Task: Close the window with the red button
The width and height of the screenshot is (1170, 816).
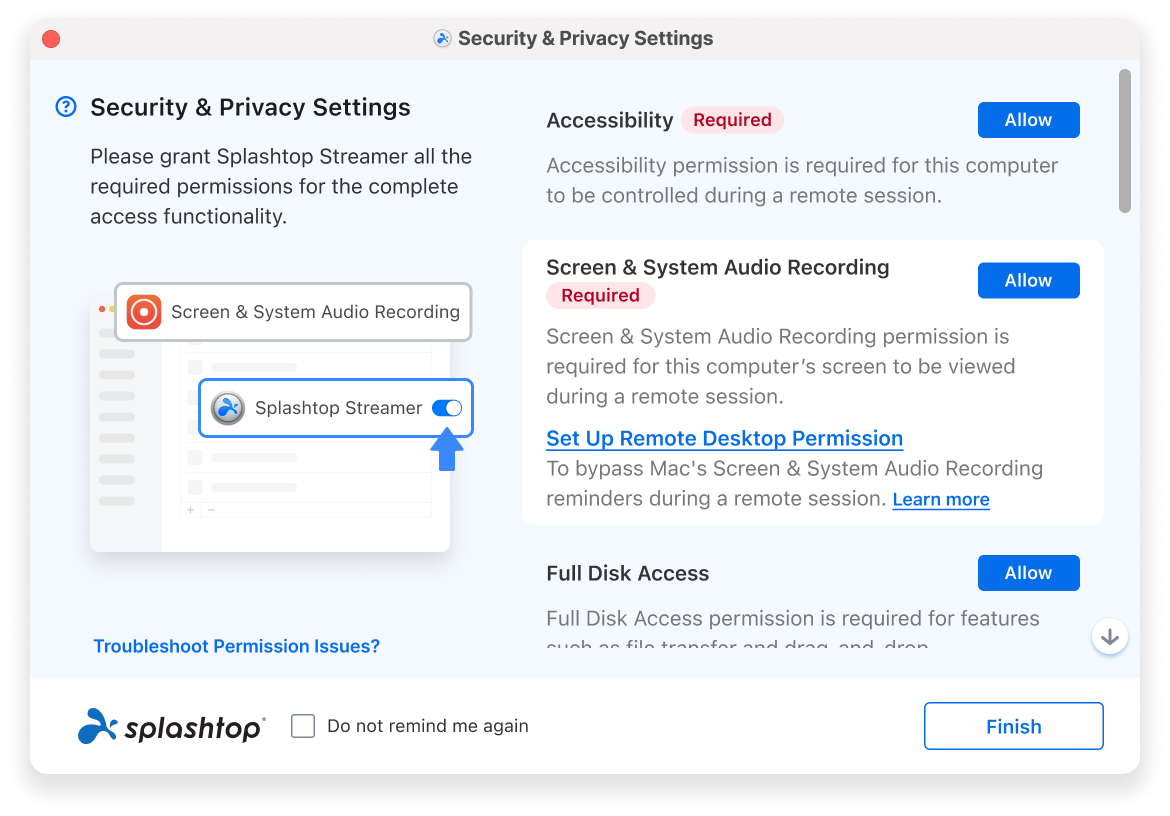Action: pos(51,39)
